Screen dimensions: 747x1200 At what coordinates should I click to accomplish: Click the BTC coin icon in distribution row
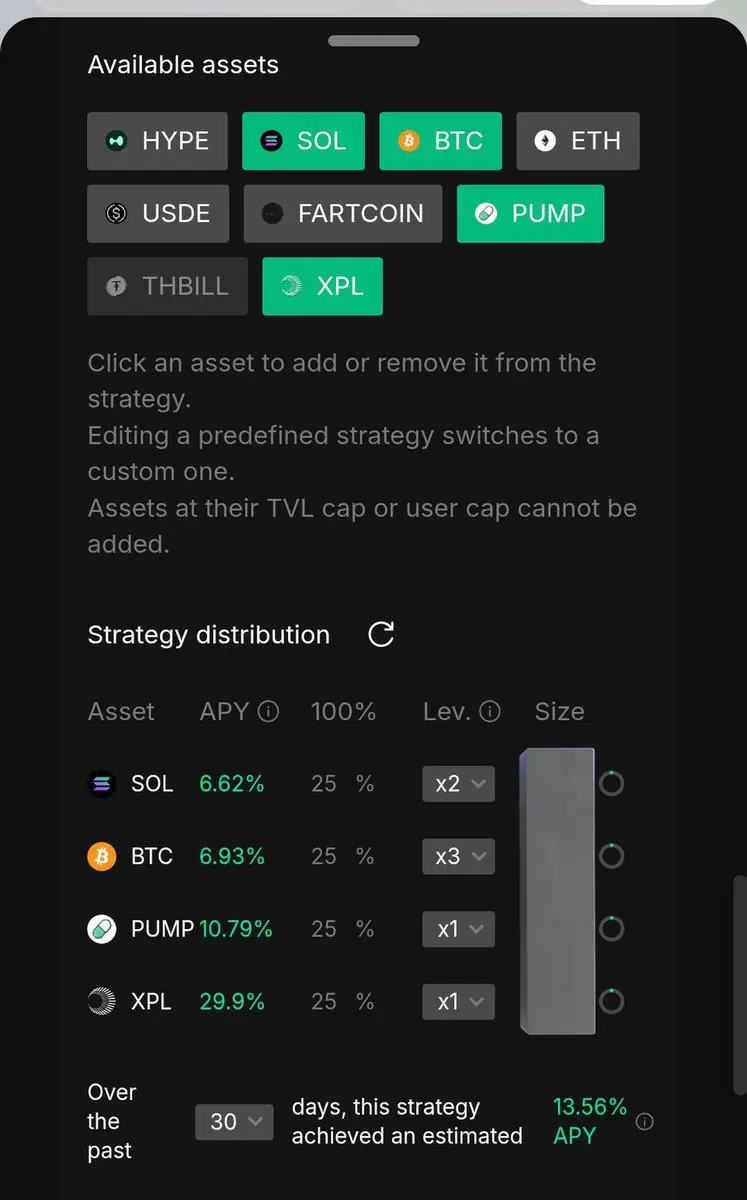pos(102,856)
